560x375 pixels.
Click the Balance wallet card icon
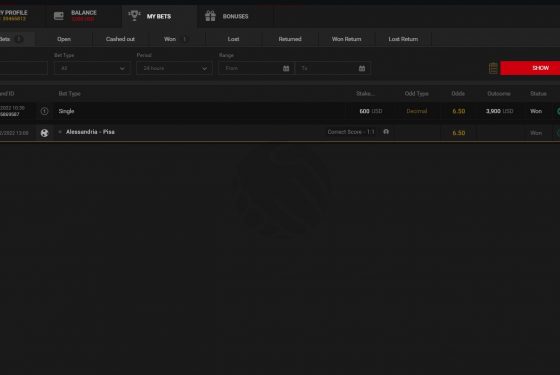click(59, 16)
